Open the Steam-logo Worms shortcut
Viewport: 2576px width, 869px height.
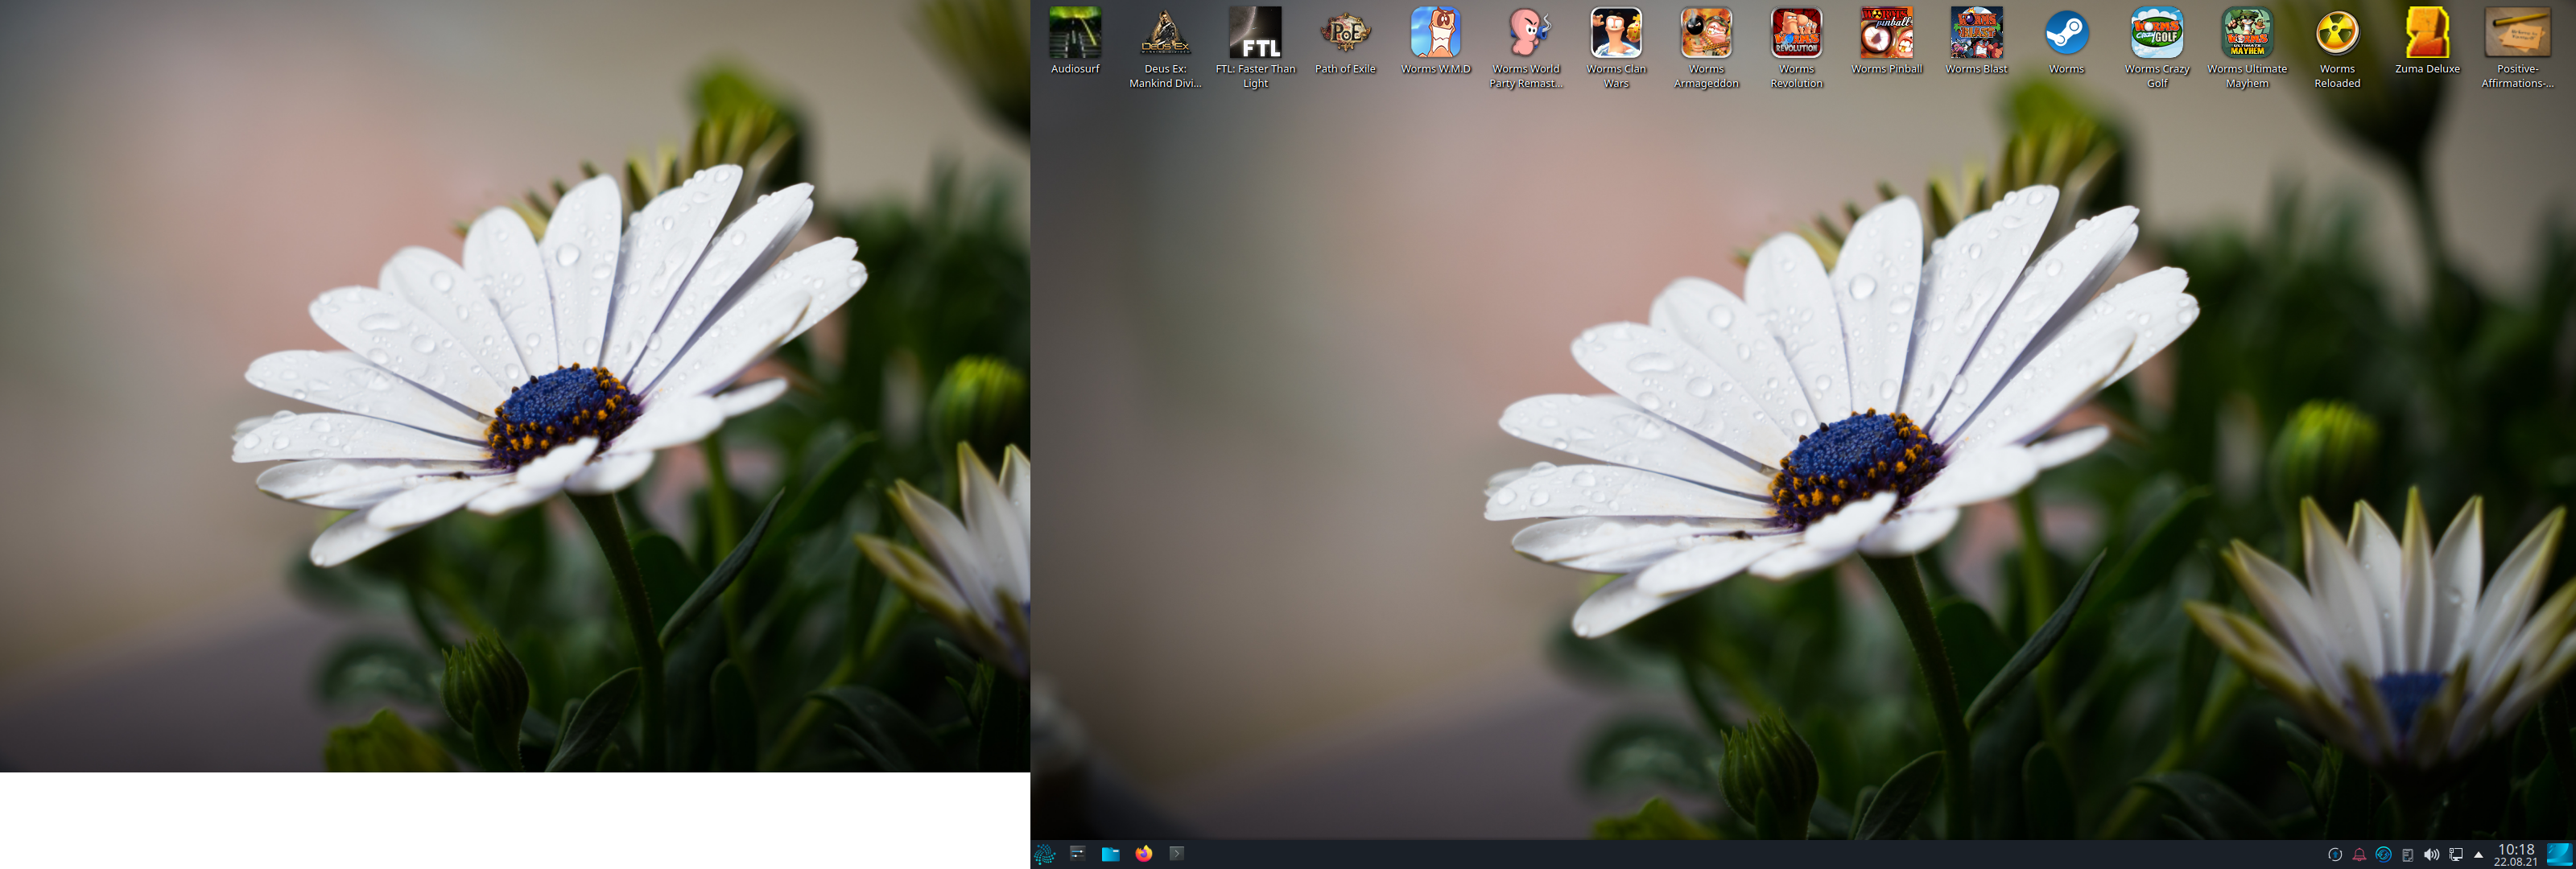click(x=2066, y=33)
